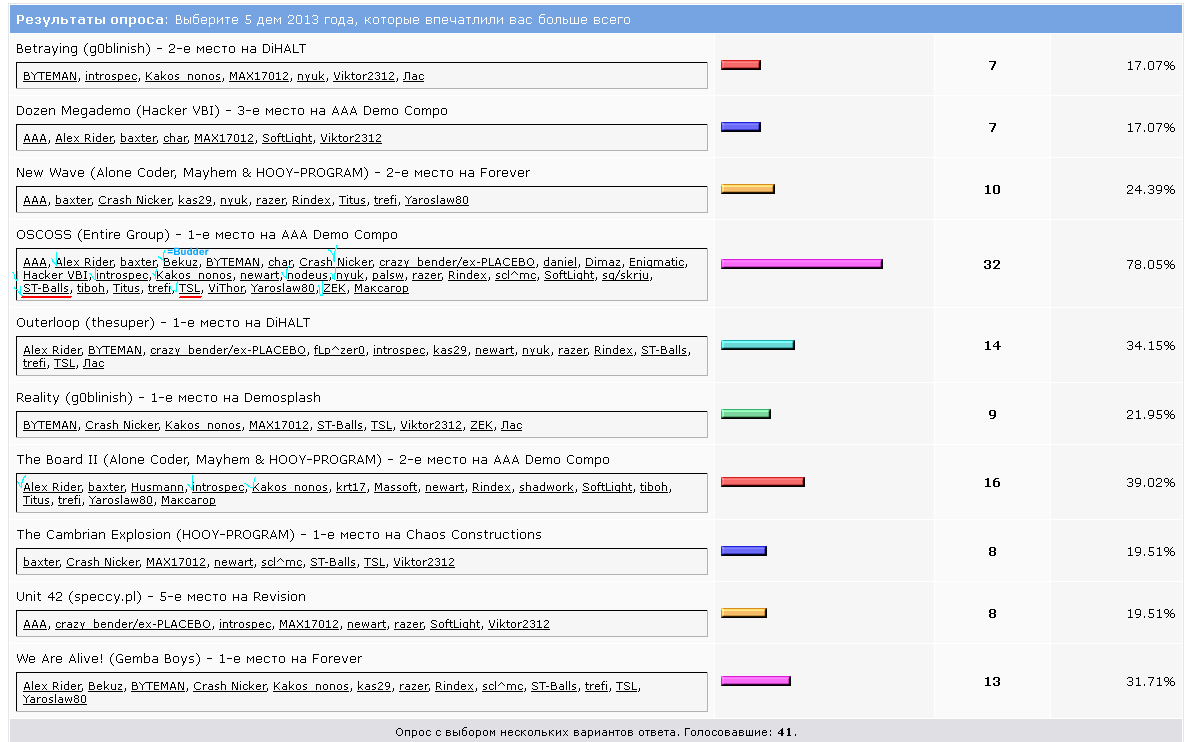Click the sq/skrju voter link
Viewport: 1194px width, 742px height.
(x=627, y=276)
